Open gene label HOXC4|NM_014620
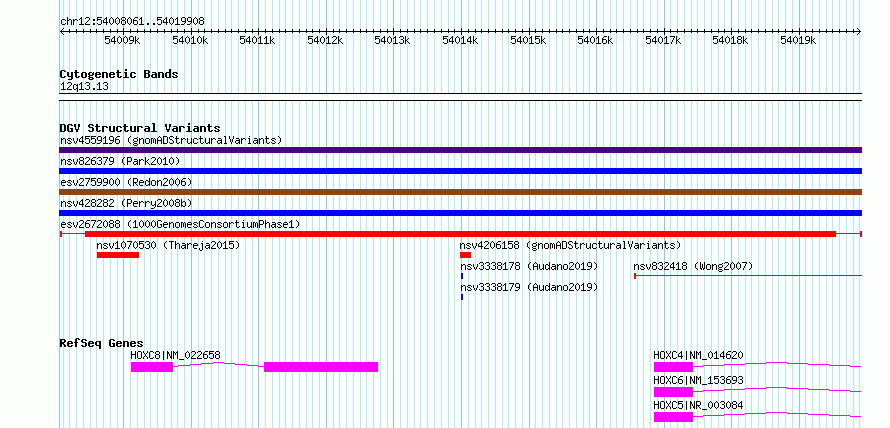 click(699, 355)
